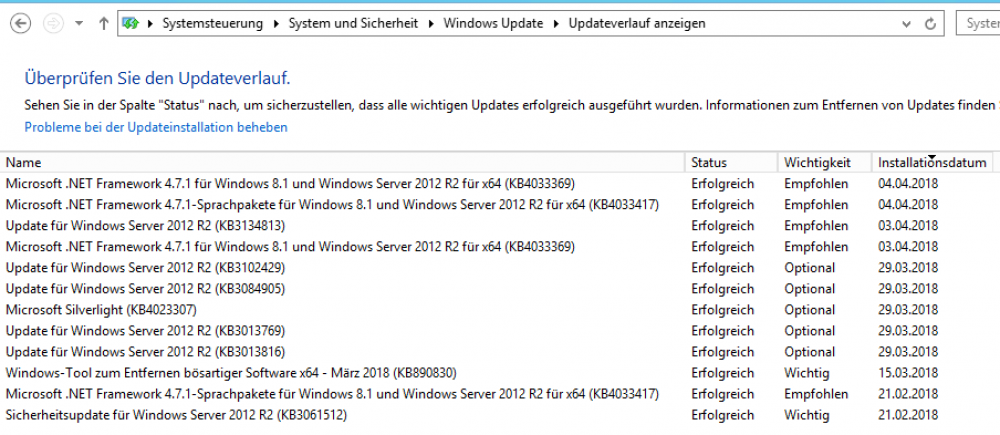Navigate to Windows Update breadcrumb
Viewport: 1000px width, 435px height.
493,23
